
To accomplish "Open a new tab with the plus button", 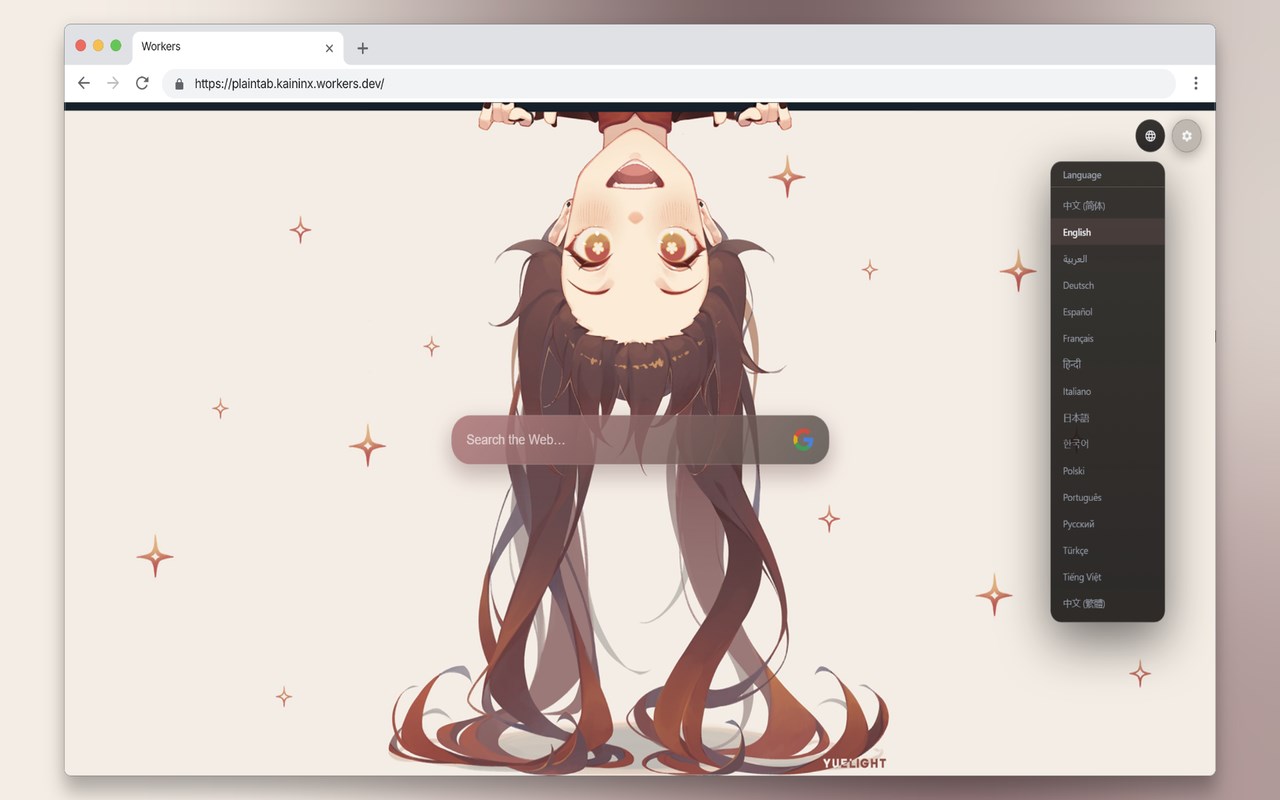I will pos(362,48).
